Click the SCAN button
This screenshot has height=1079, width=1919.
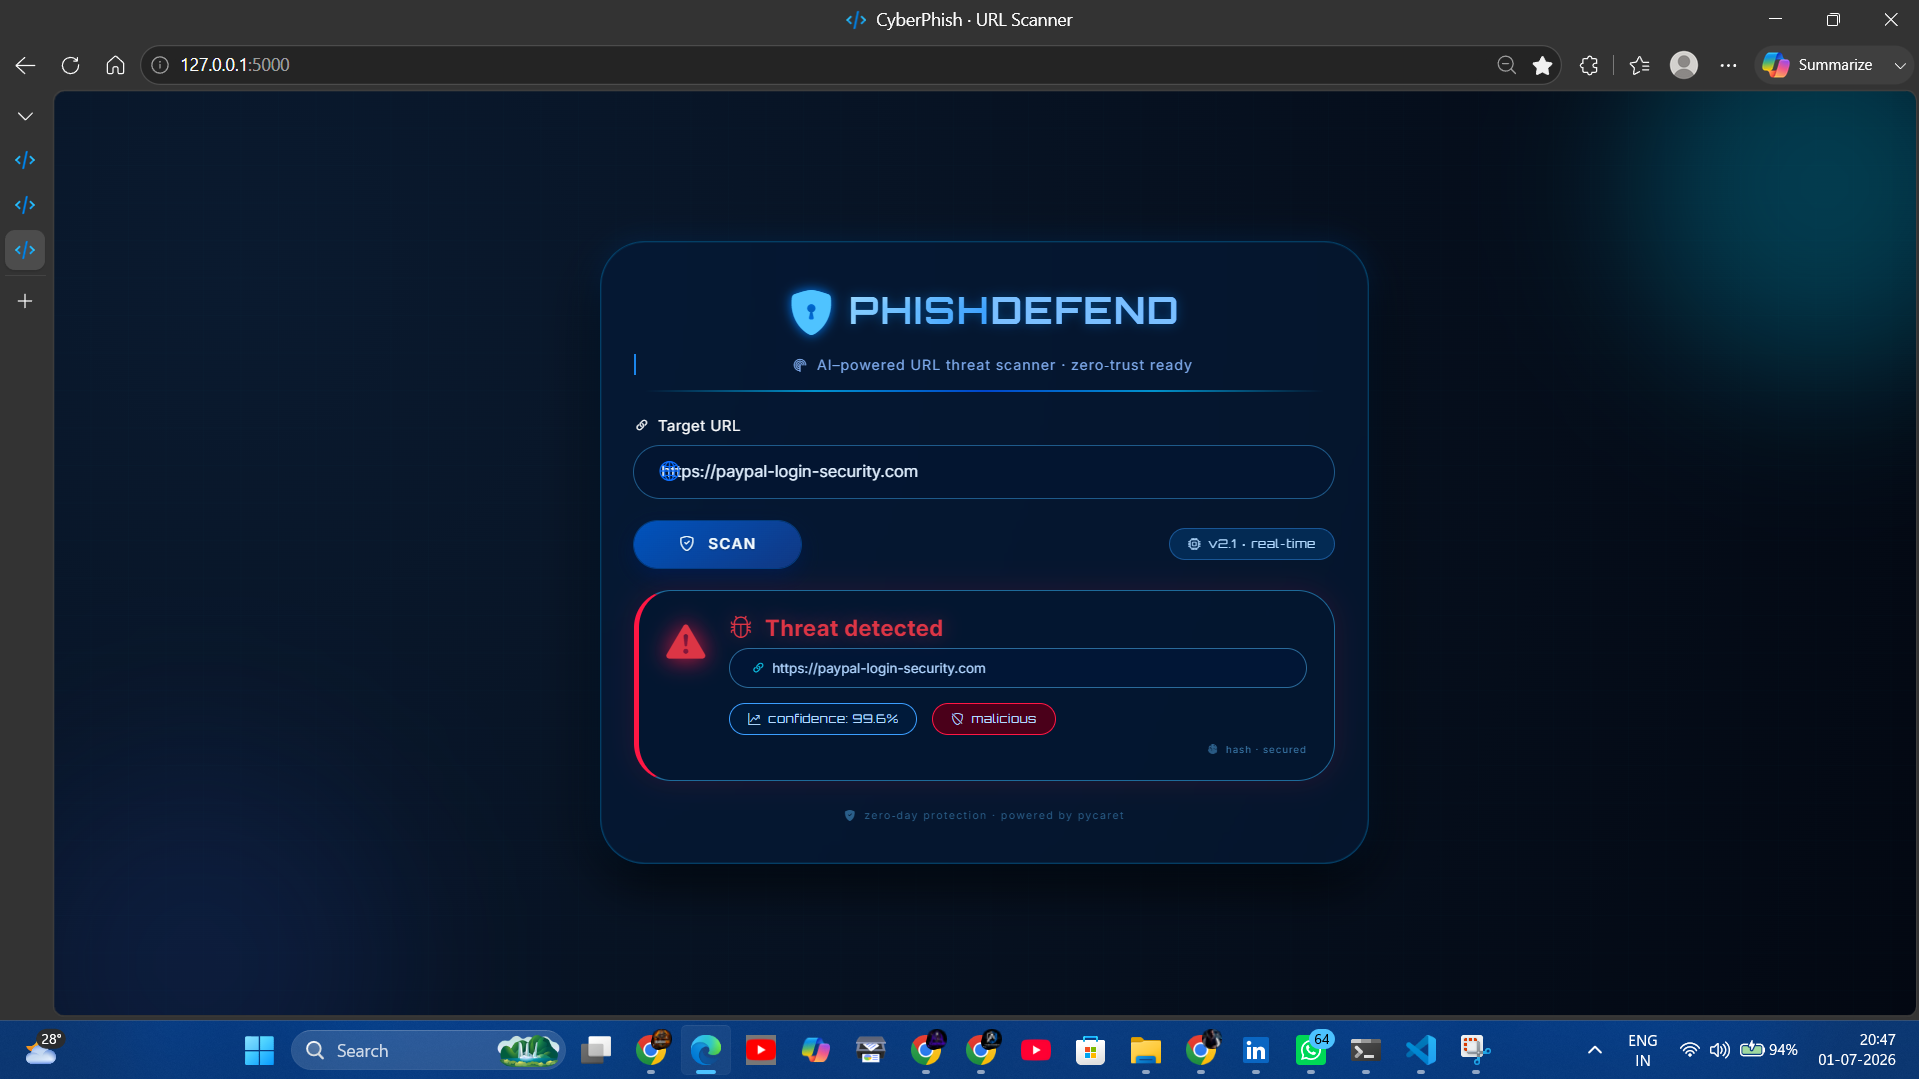point(717,544)
